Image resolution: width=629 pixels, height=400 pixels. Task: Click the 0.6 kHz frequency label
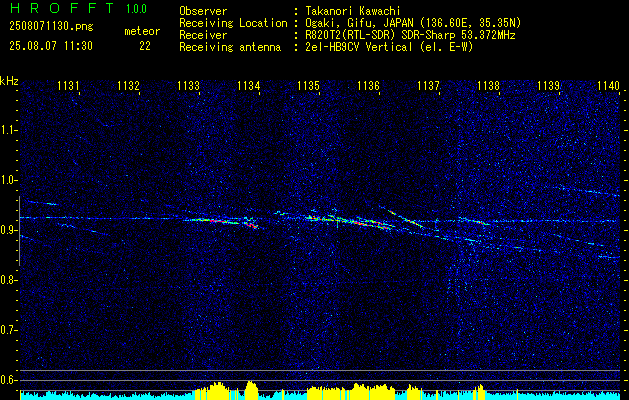8,380
